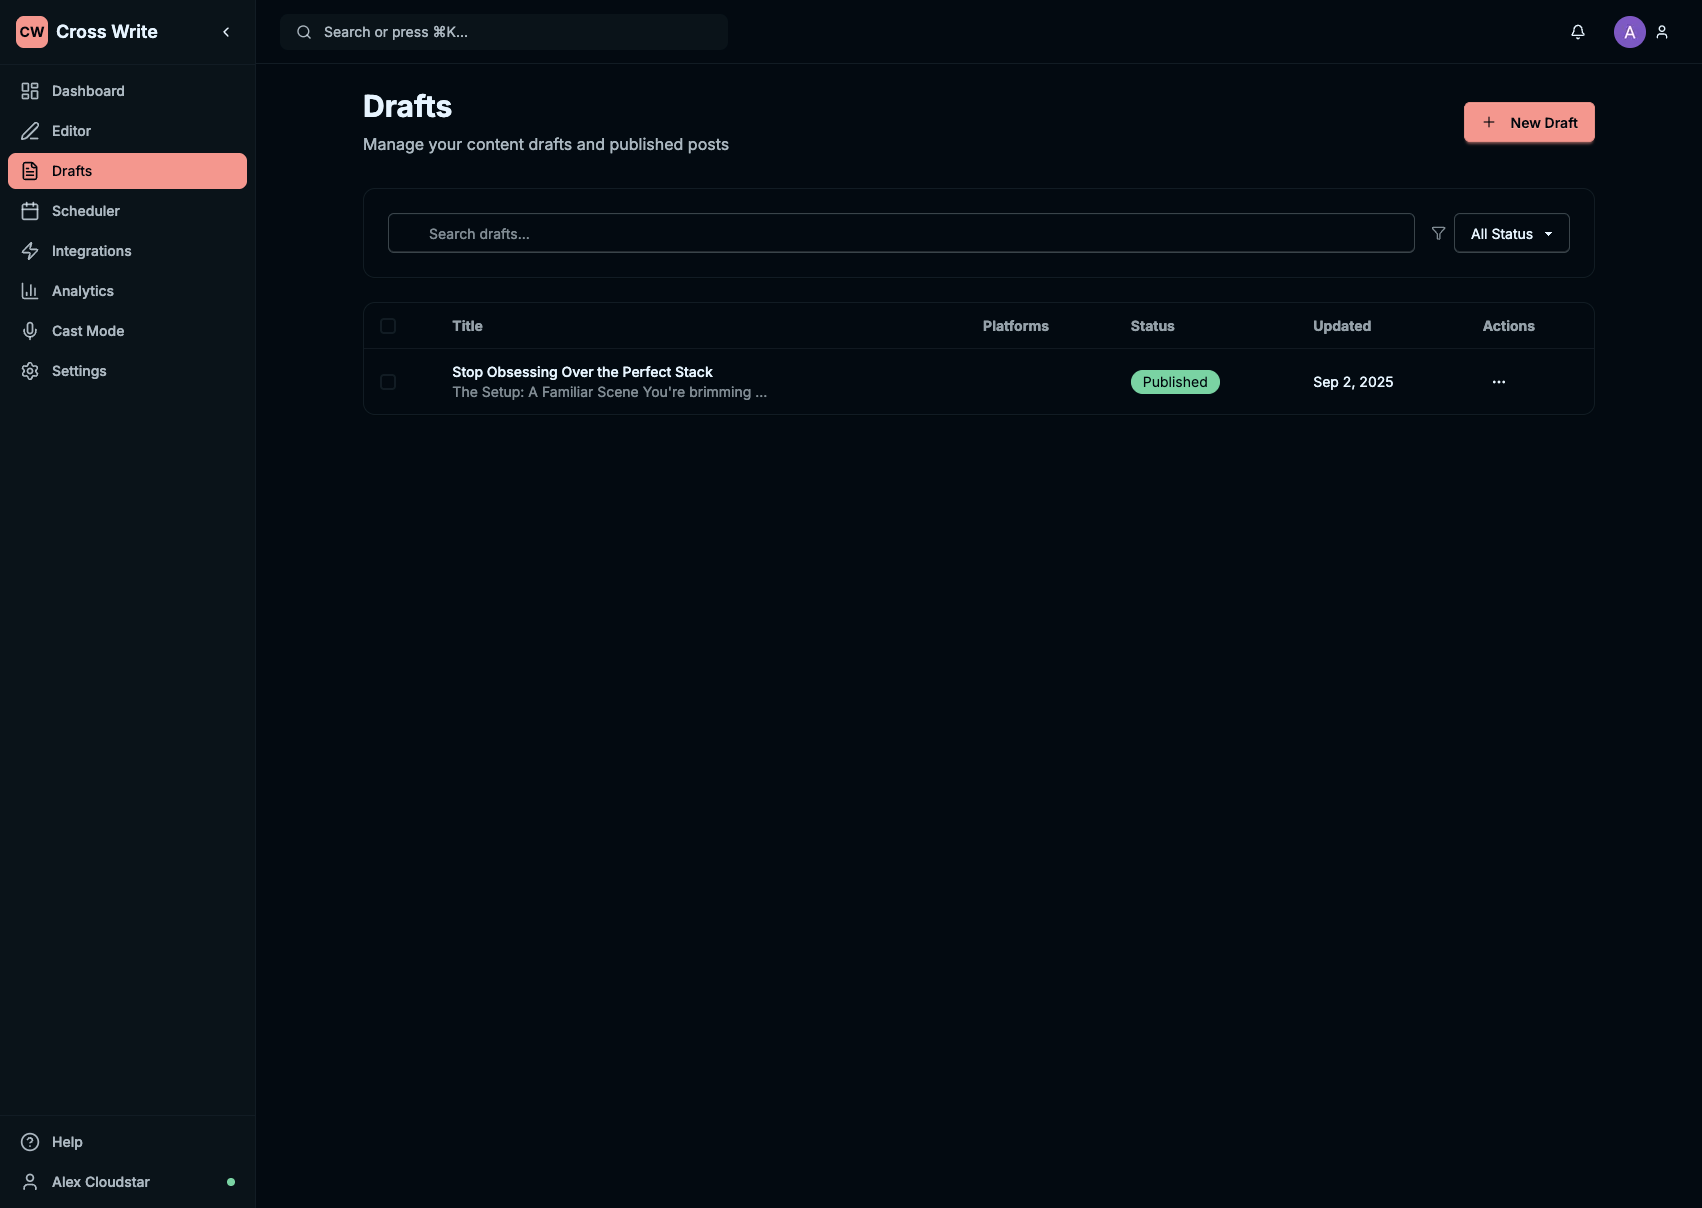Open the Stop Obsessing Over the Perfect Stack post
The width and height of the screenshot is (1702, 1208).
582,372
